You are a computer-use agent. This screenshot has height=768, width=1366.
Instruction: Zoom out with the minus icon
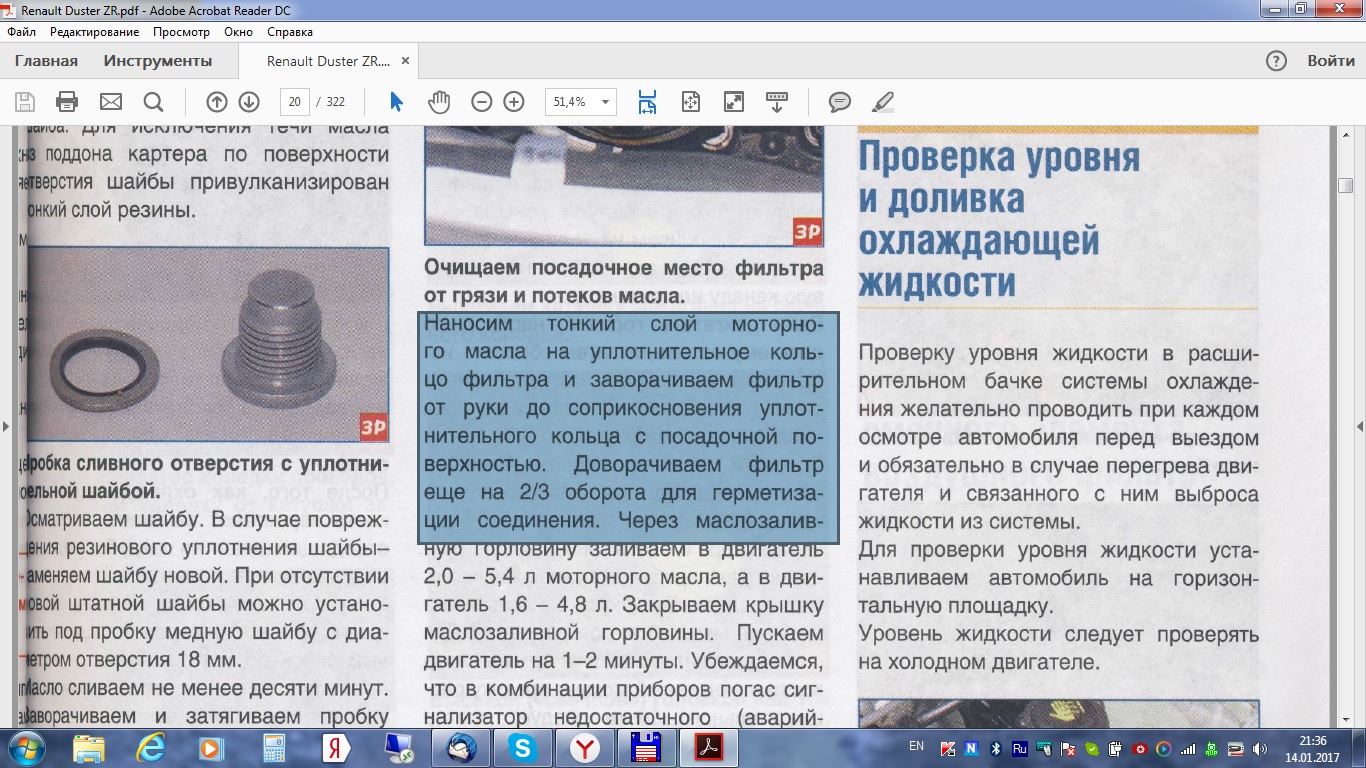482,102
